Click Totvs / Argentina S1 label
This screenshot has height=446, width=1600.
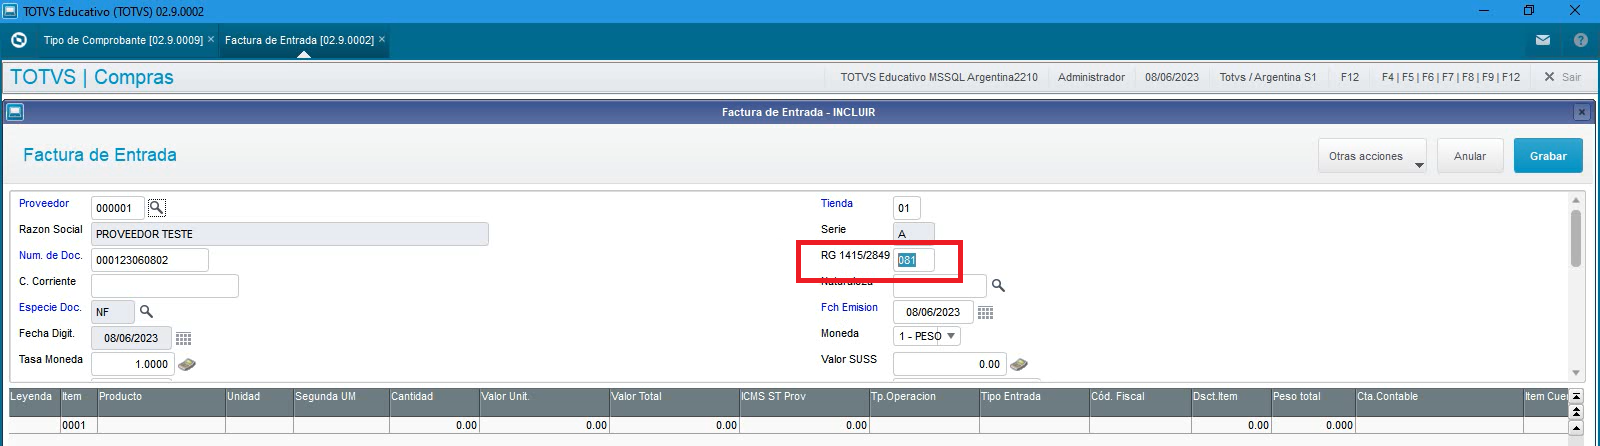pyautogui.click(x=1268, y=77)
